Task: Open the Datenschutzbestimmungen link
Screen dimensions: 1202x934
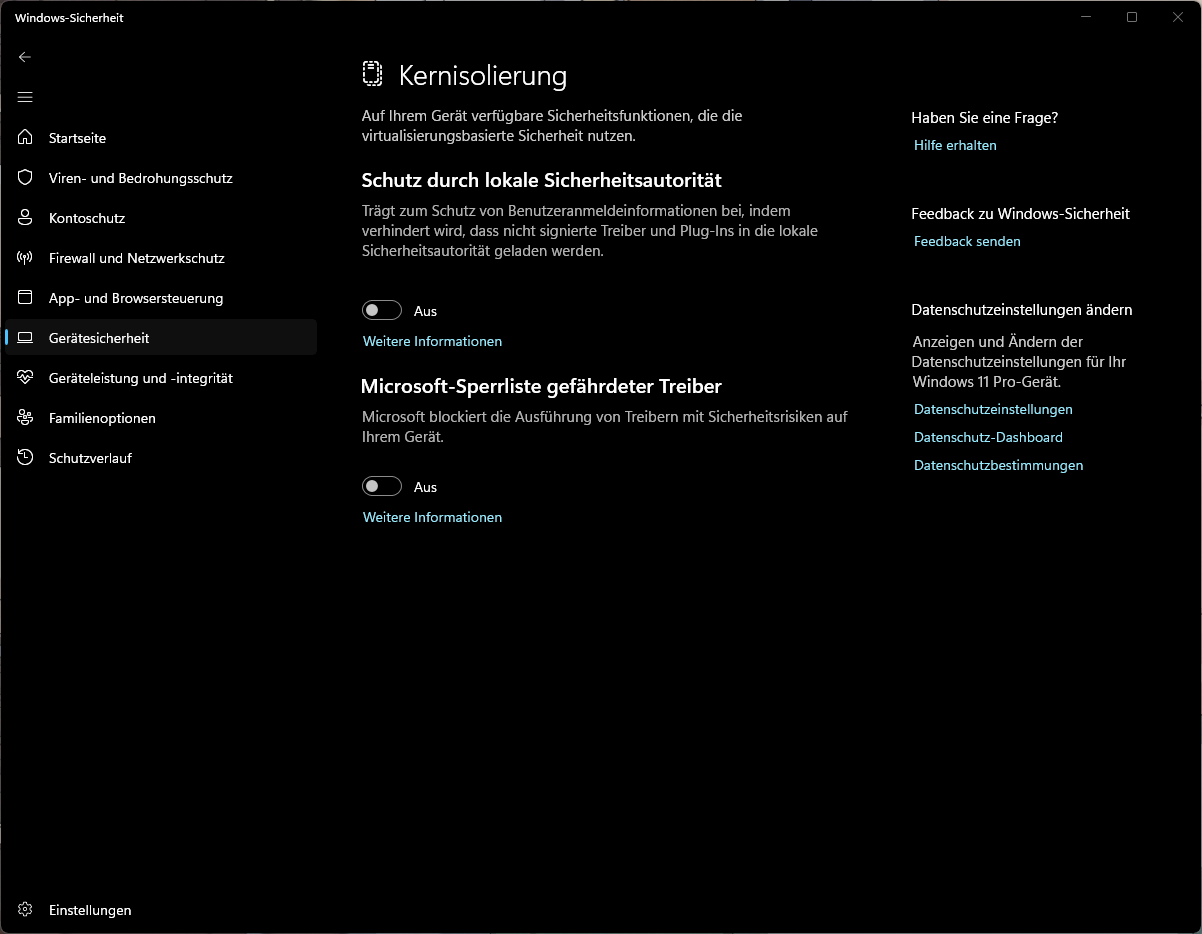Action: (998, 465)
